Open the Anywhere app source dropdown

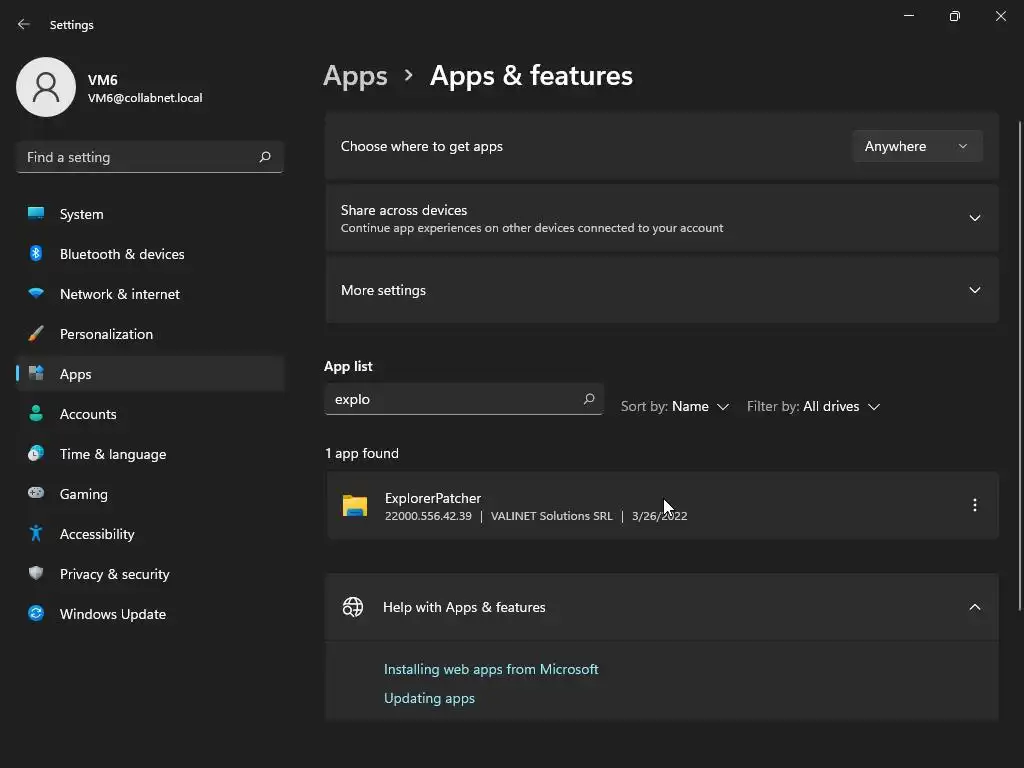pos(917,146)
